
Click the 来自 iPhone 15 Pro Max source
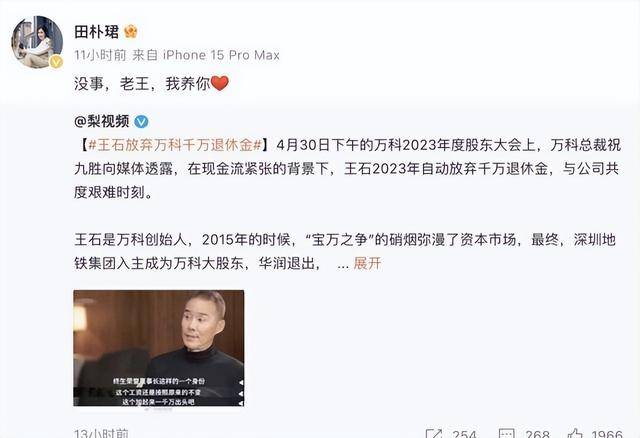point(206,55)
